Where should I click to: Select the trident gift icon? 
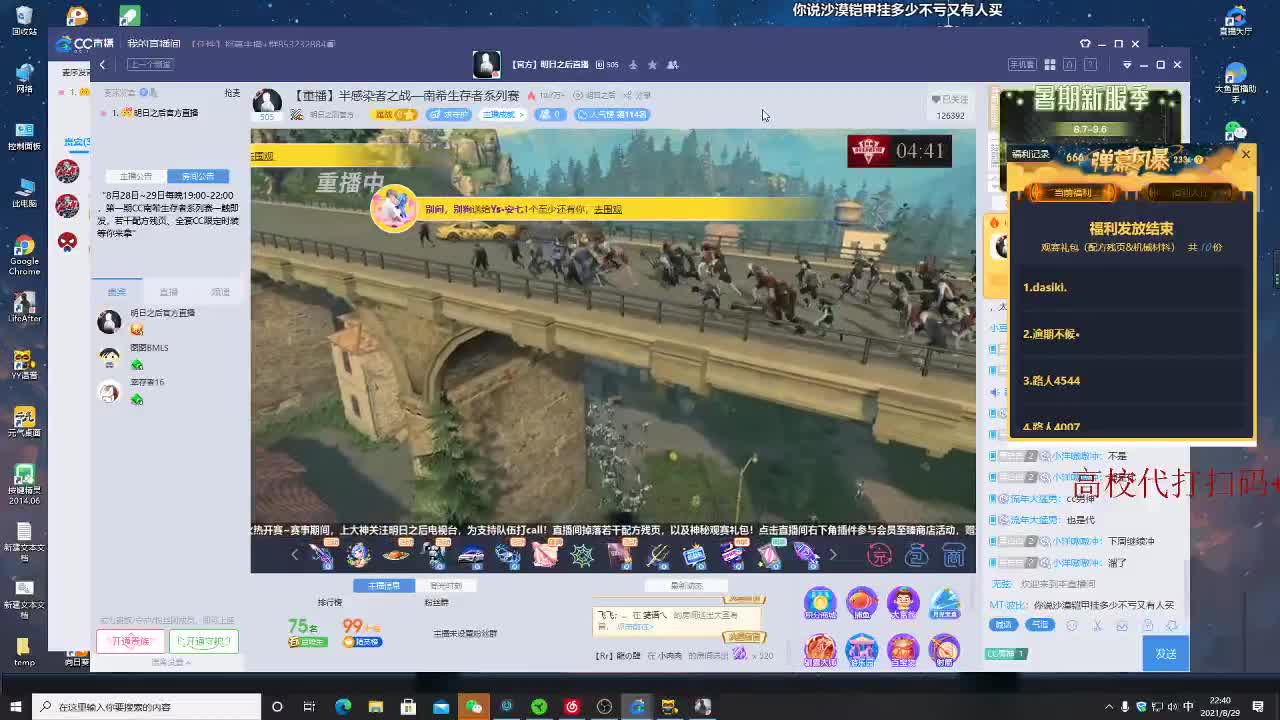pos(657,554)
